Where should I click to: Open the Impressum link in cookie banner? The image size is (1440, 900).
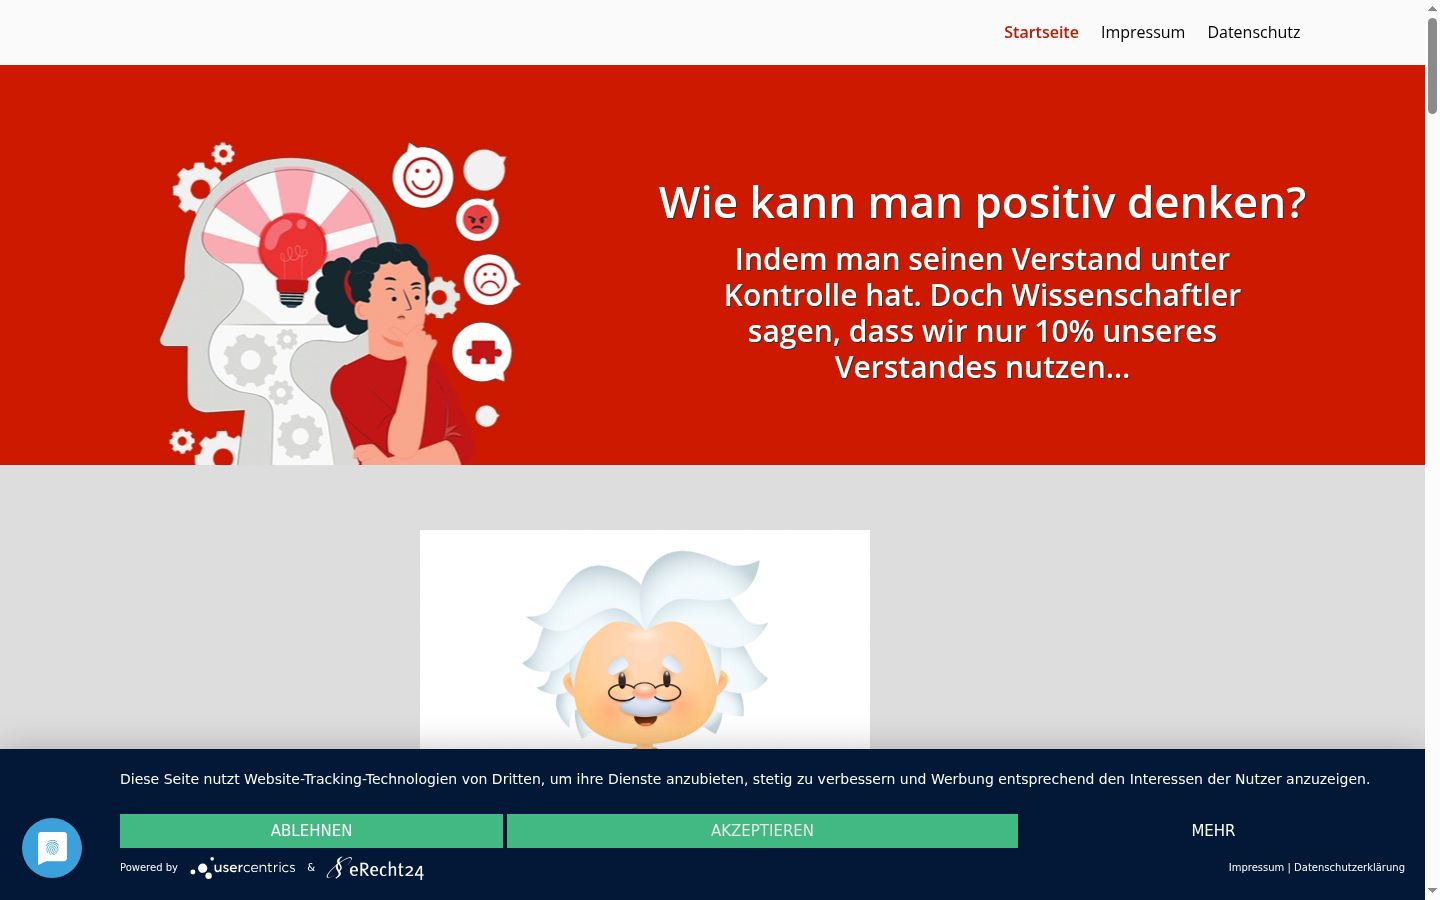coord(1256,867)
